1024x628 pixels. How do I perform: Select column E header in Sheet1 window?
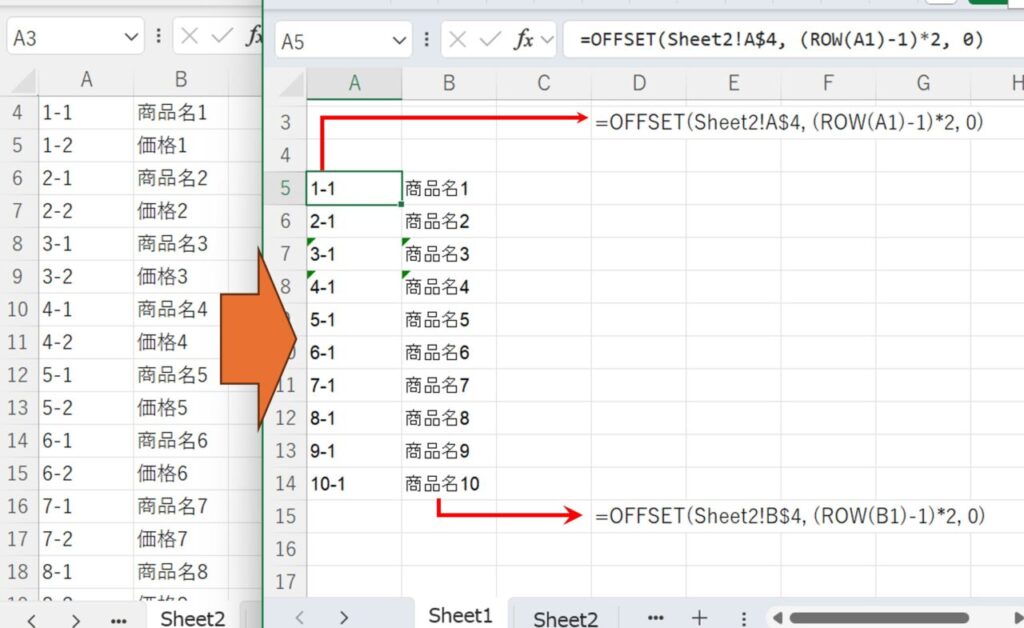[x=733, y=84]
